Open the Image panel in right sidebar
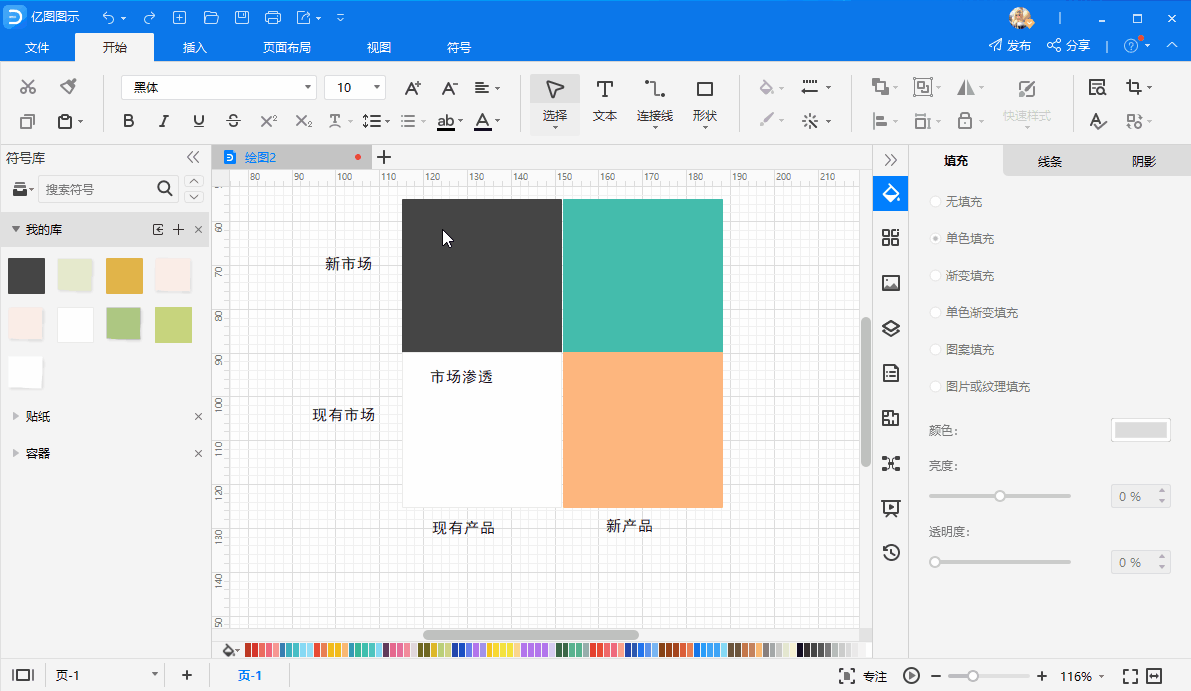Screen dimensions: 1191x691 tap(891, 283)
